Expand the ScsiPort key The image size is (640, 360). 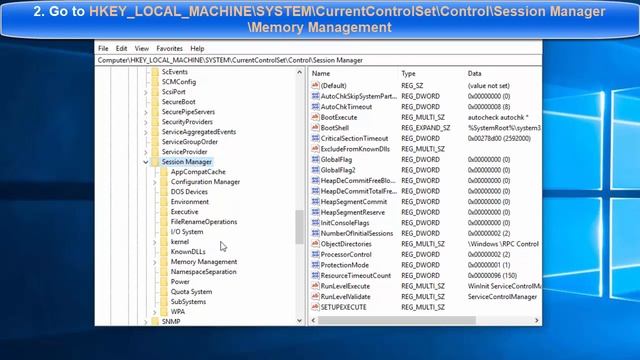[x=146, y=92]
